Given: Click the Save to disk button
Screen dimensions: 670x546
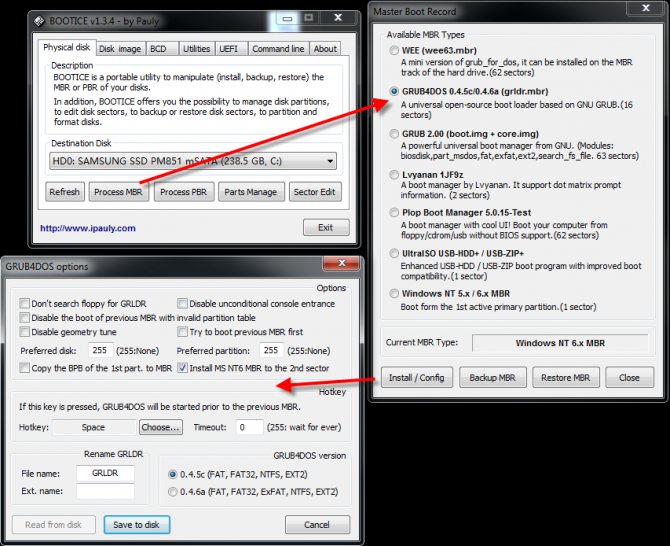Looking at the screenshot, I should pos(137,525).
